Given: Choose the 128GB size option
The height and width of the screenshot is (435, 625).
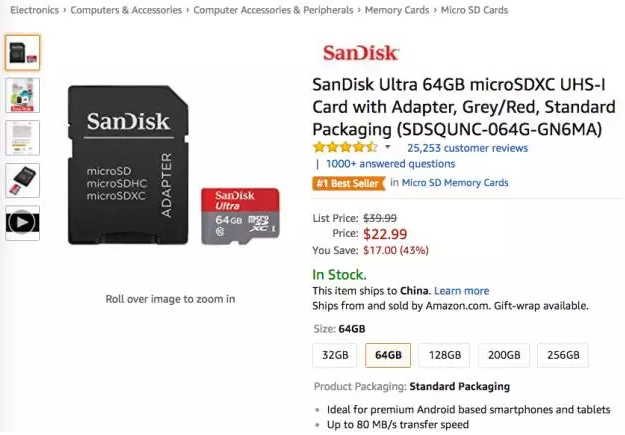Looking at the screenshot, I should point(445,355).
